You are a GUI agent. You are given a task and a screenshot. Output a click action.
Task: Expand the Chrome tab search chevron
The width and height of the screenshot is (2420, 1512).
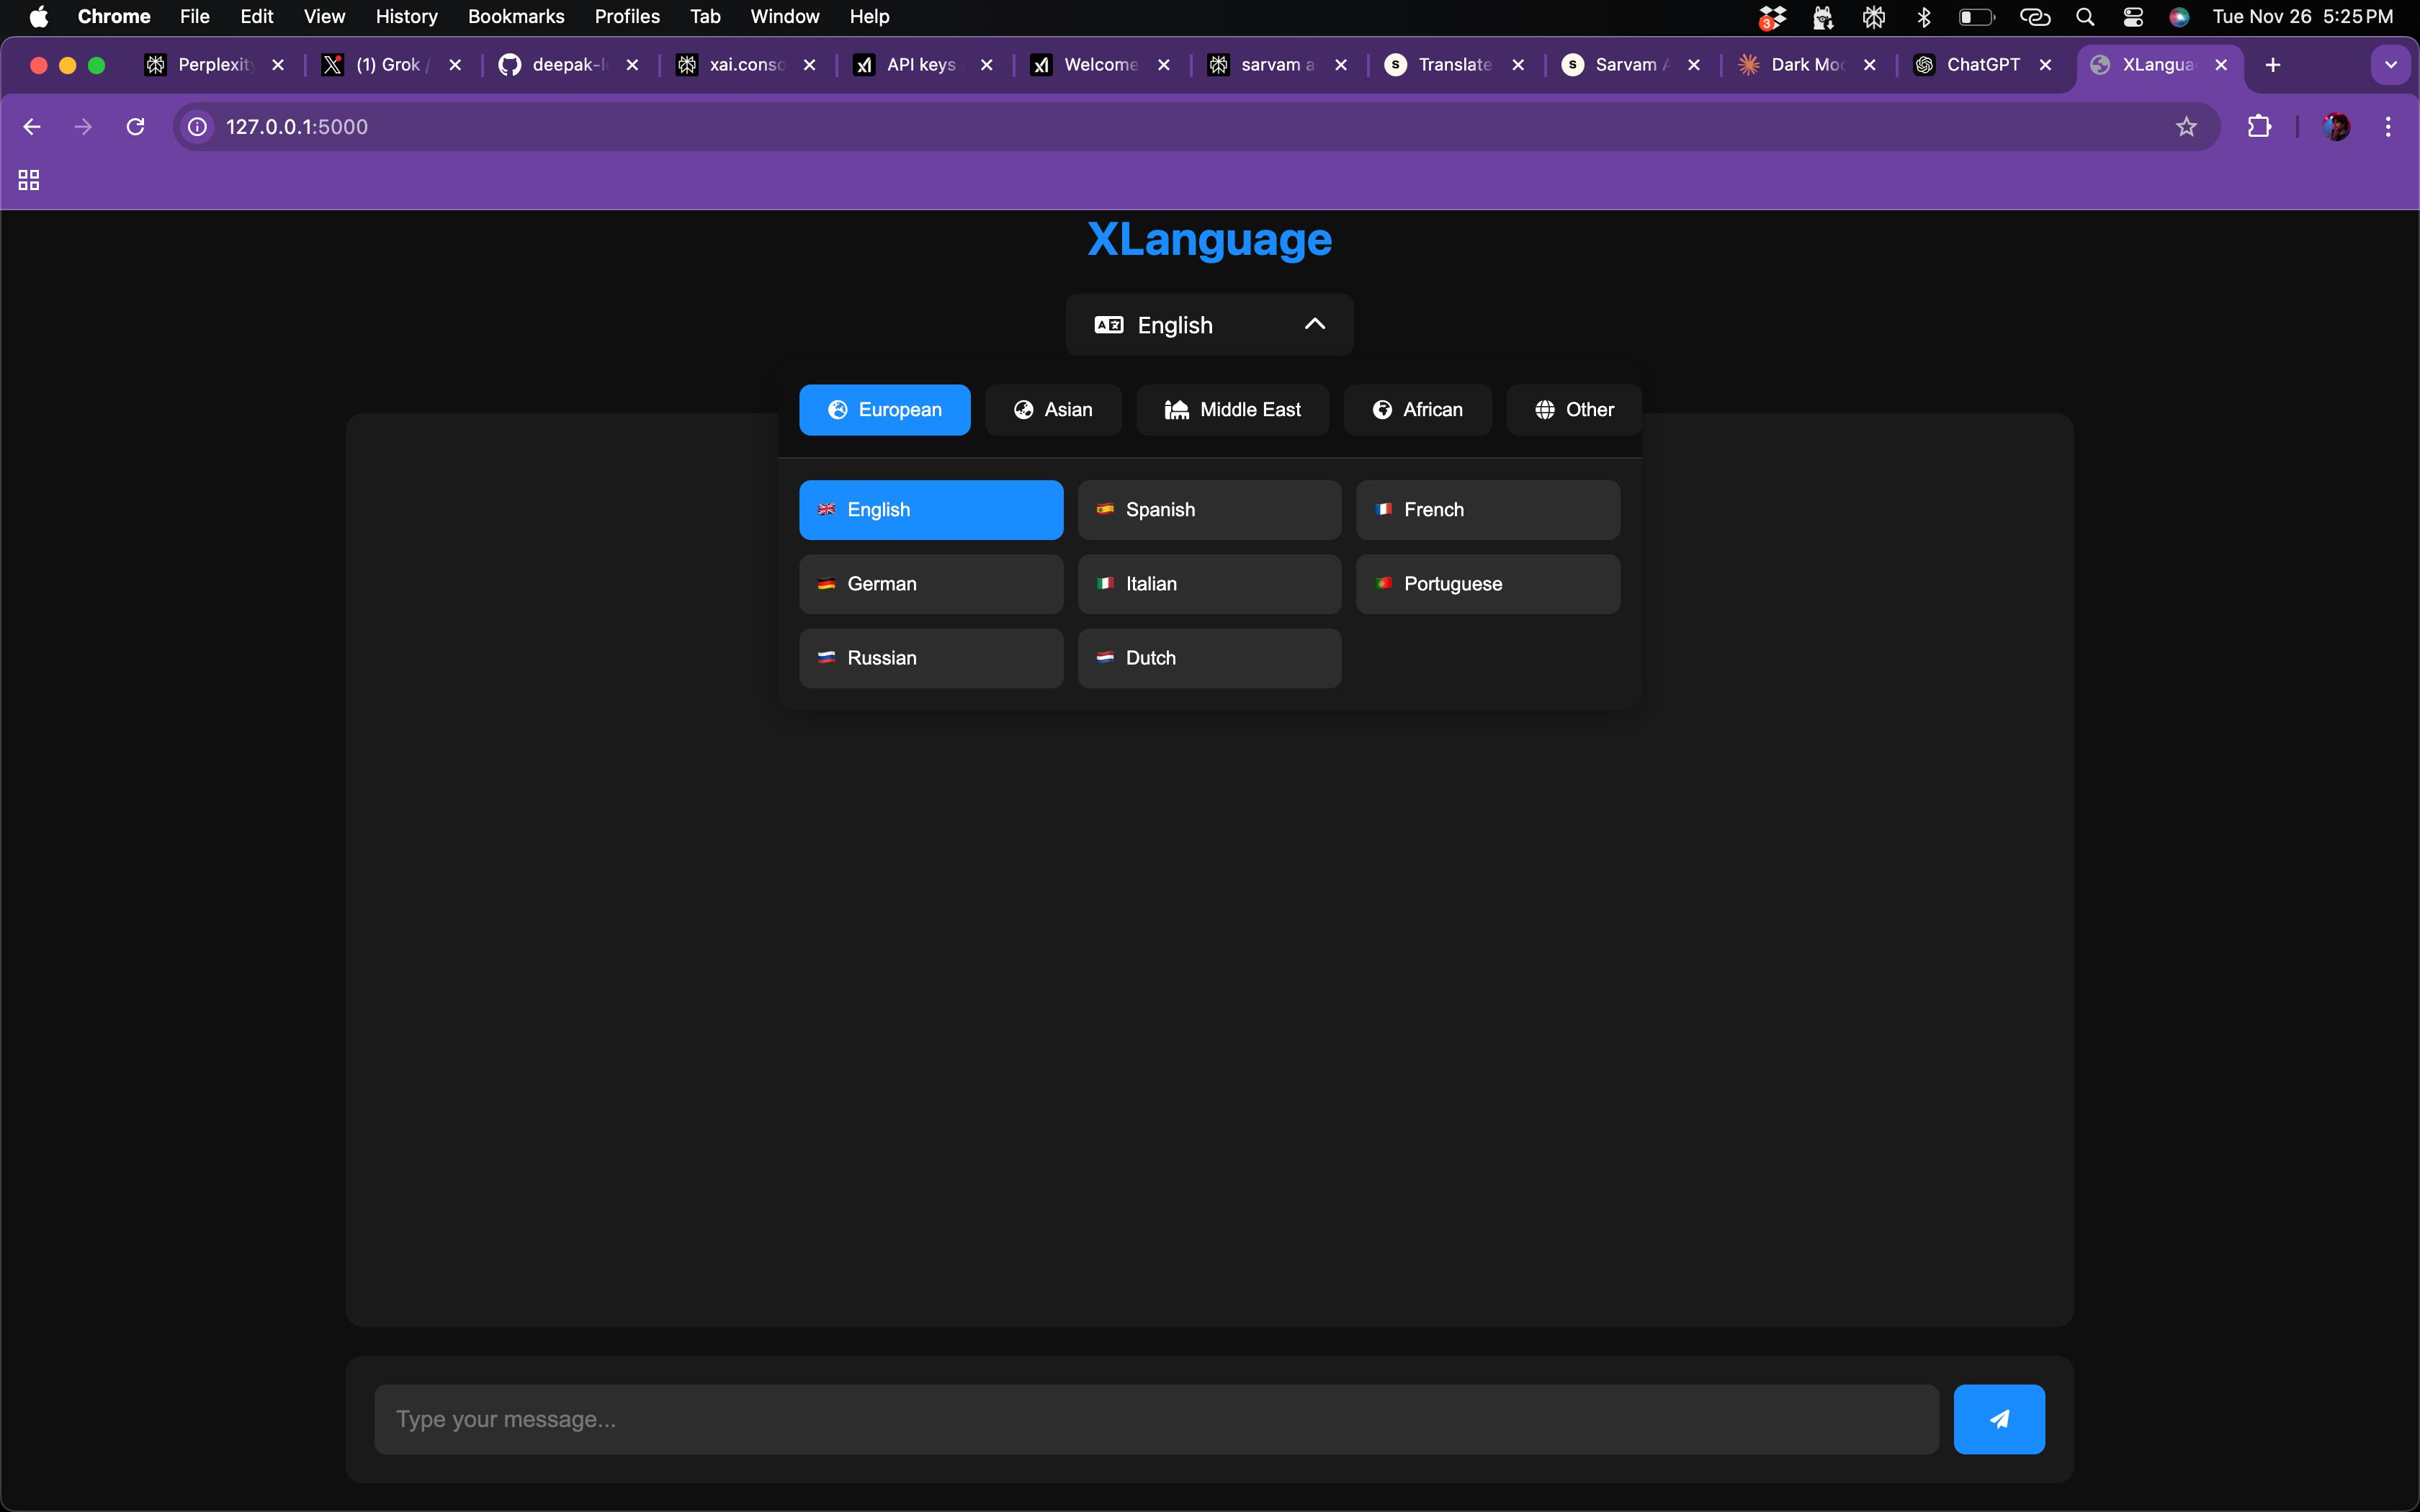(2390, 65)
